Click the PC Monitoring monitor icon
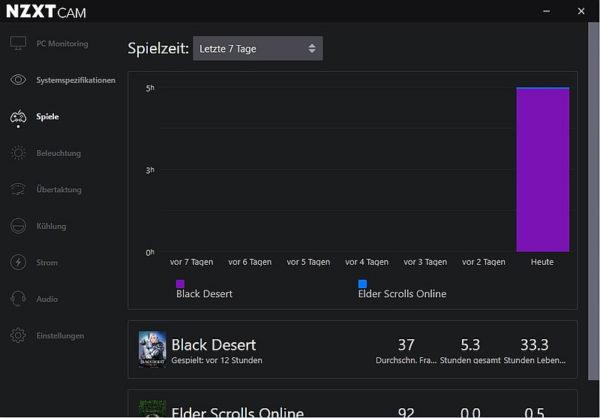The width and height of the screenshot is (600, 418). [x=18, y=43]
